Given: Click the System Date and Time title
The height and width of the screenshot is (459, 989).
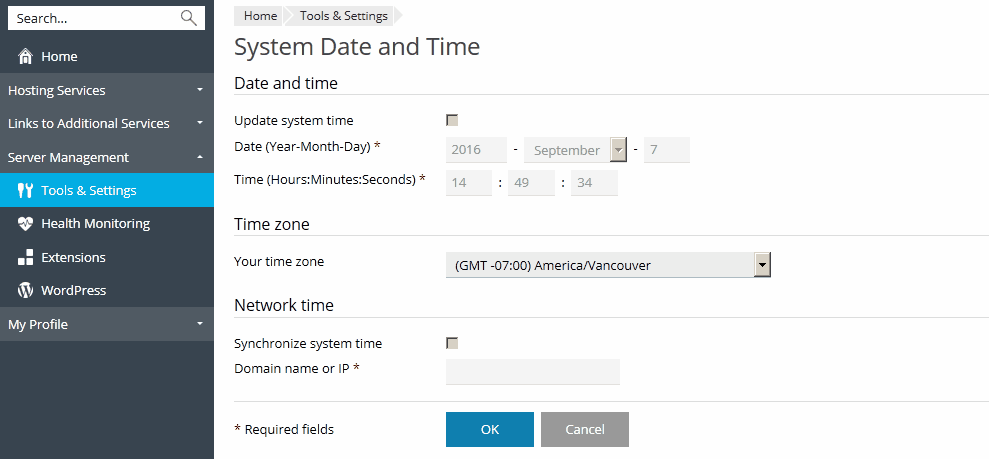Looking at the screenshot, I should click(357, 47).
